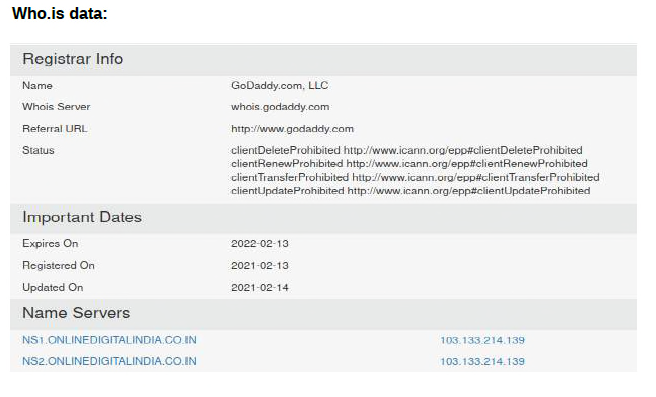This screenshot has width=656, height=397.
Task: Click the 'Name' field label
Action: pos(37,86)
